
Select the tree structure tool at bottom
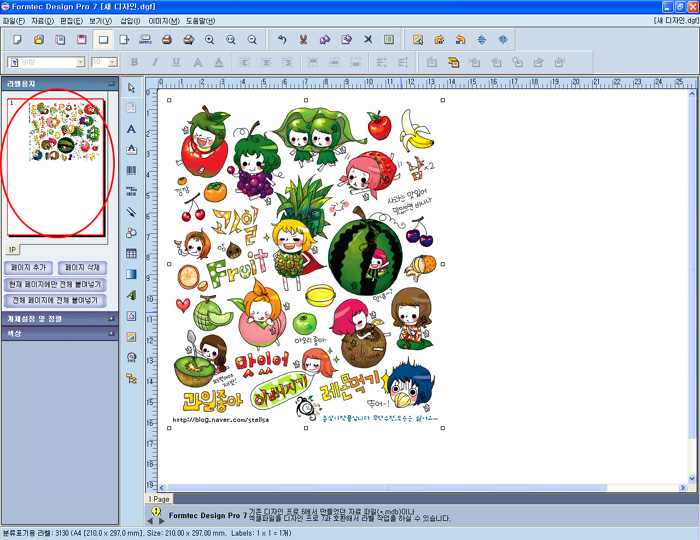[x=131, y=378]
